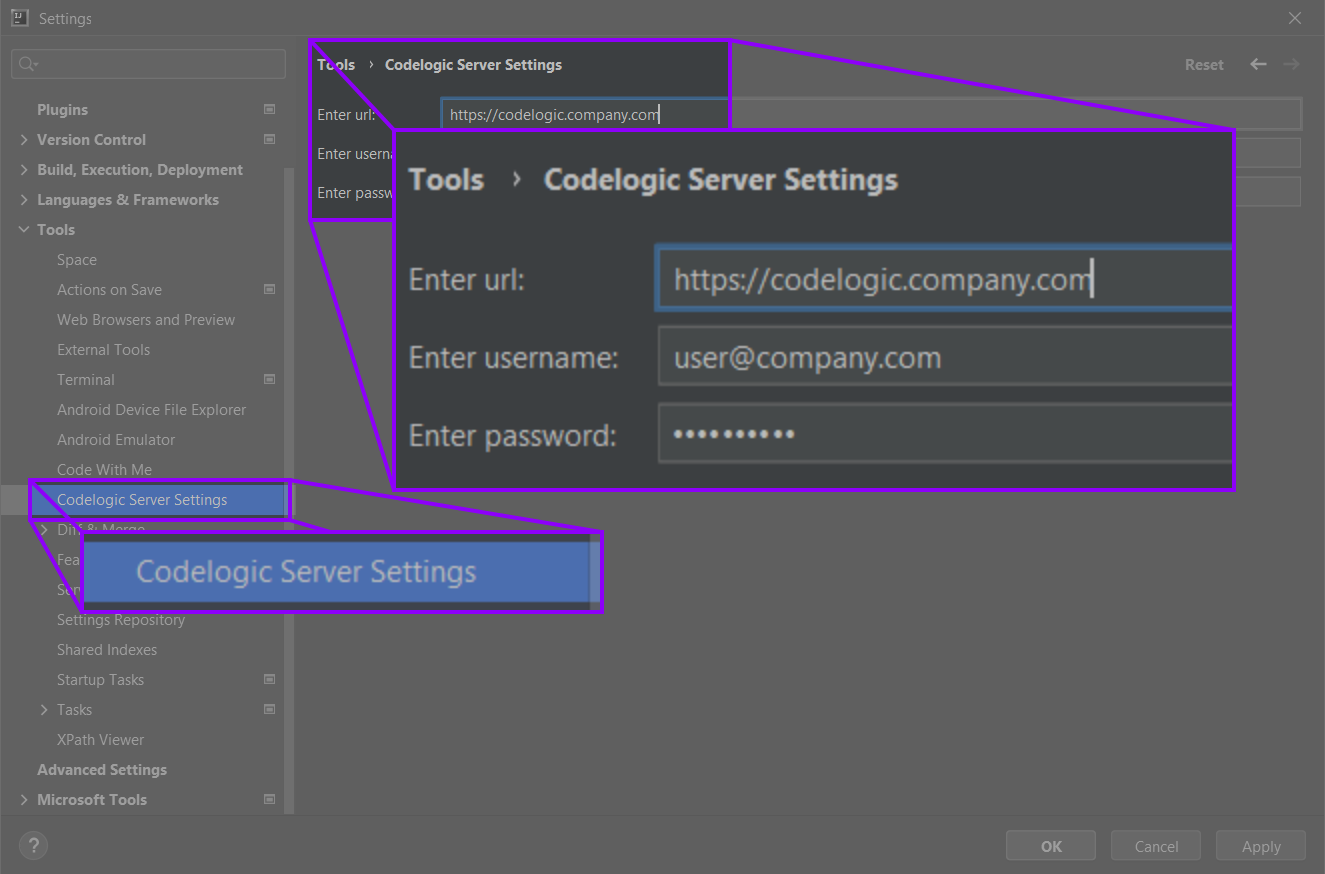Click Tools in the breadcrumb path
This screenshot has width=1325, height=874.
coord(335,64)
